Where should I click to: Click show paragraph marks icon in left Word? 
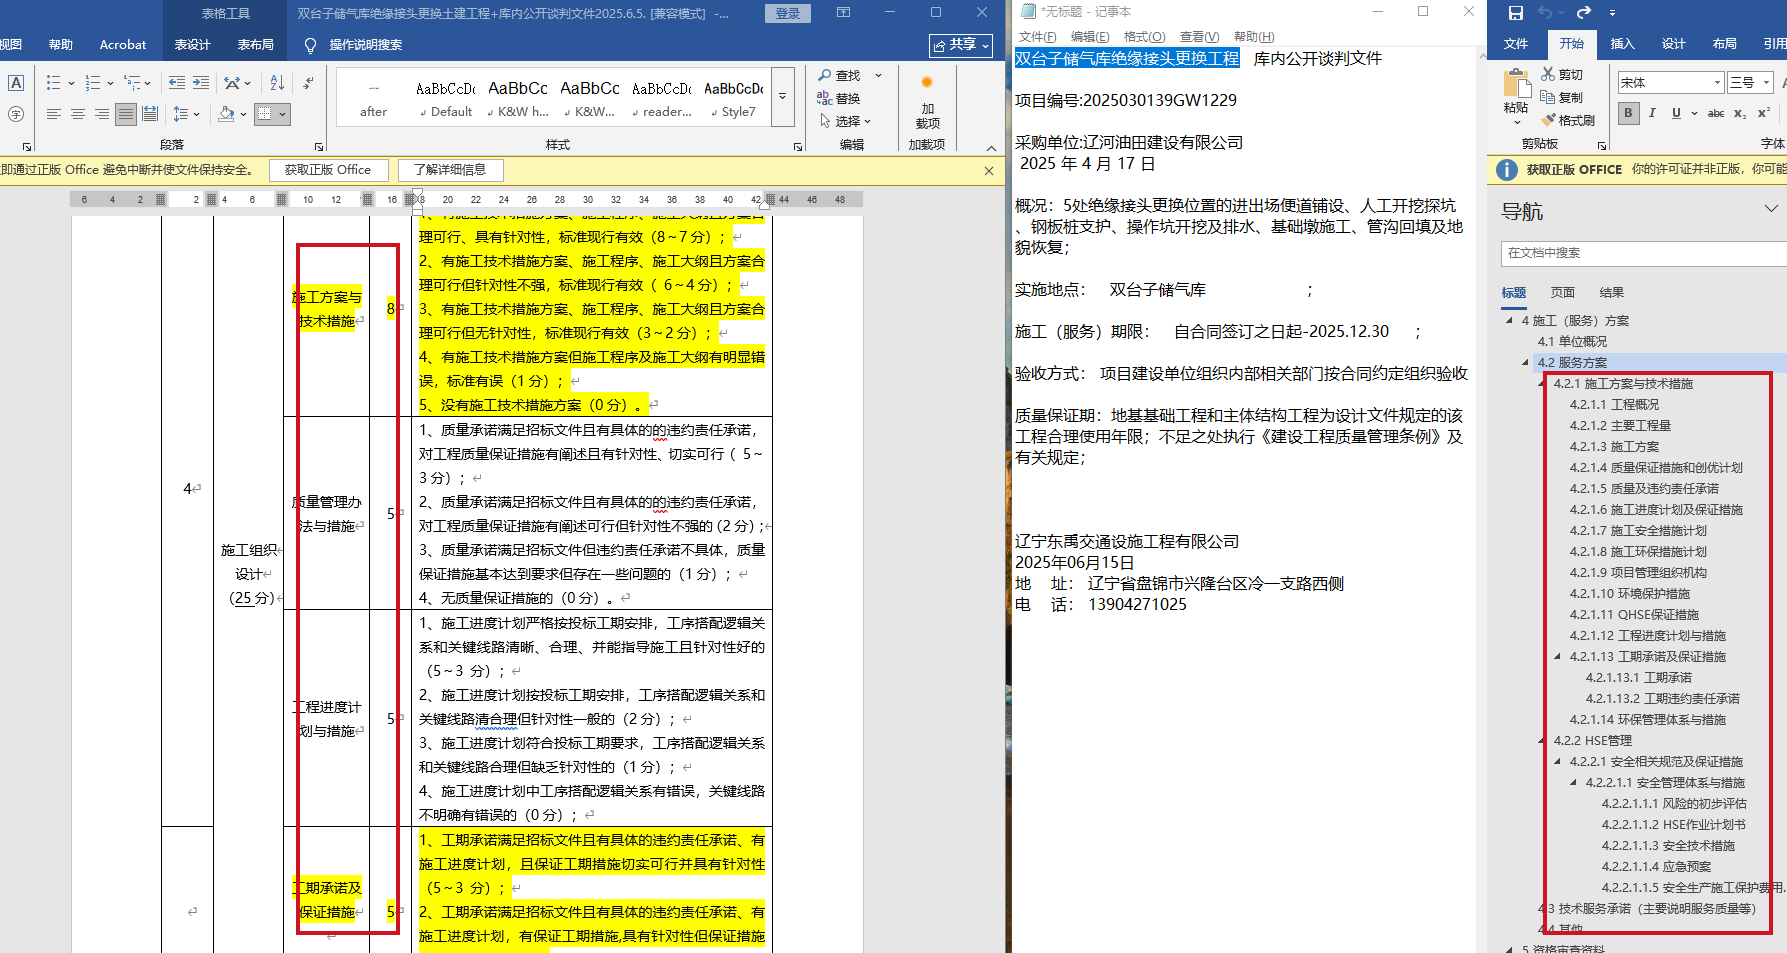(x=309, y=83)
